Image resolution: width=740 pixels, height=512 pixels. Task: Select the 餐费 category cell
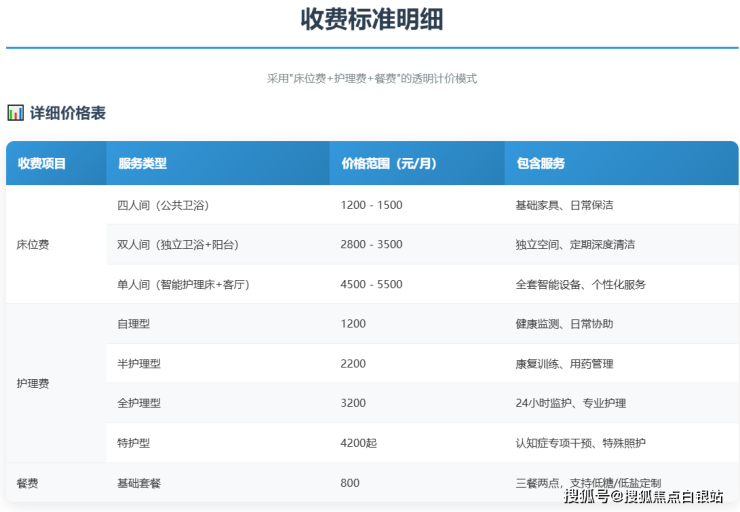[28, 483]
